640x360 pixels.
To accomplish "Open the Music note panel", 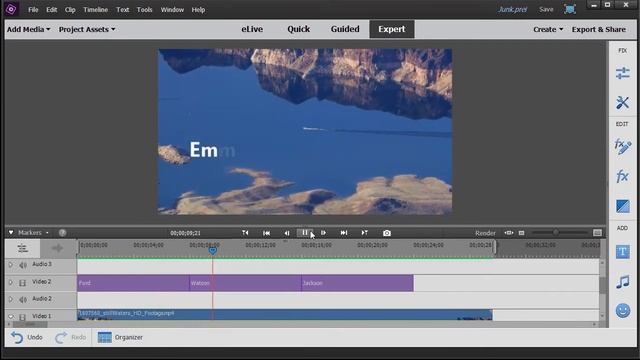I will click(622, 282).
